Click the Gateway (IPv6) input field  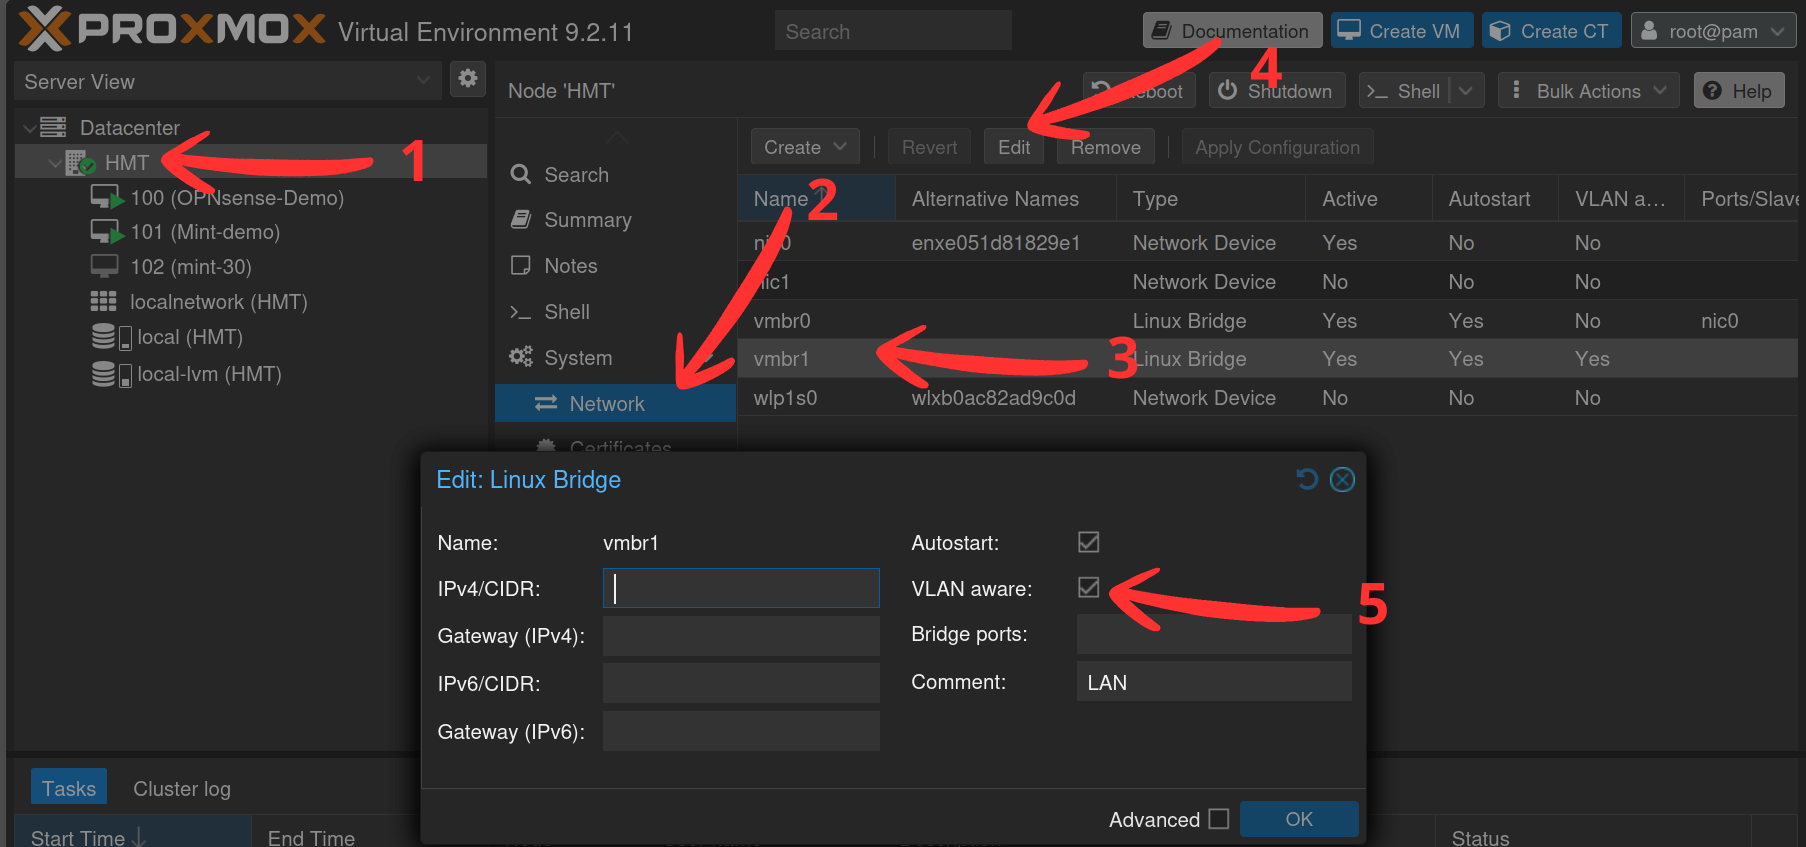point(741,731)
